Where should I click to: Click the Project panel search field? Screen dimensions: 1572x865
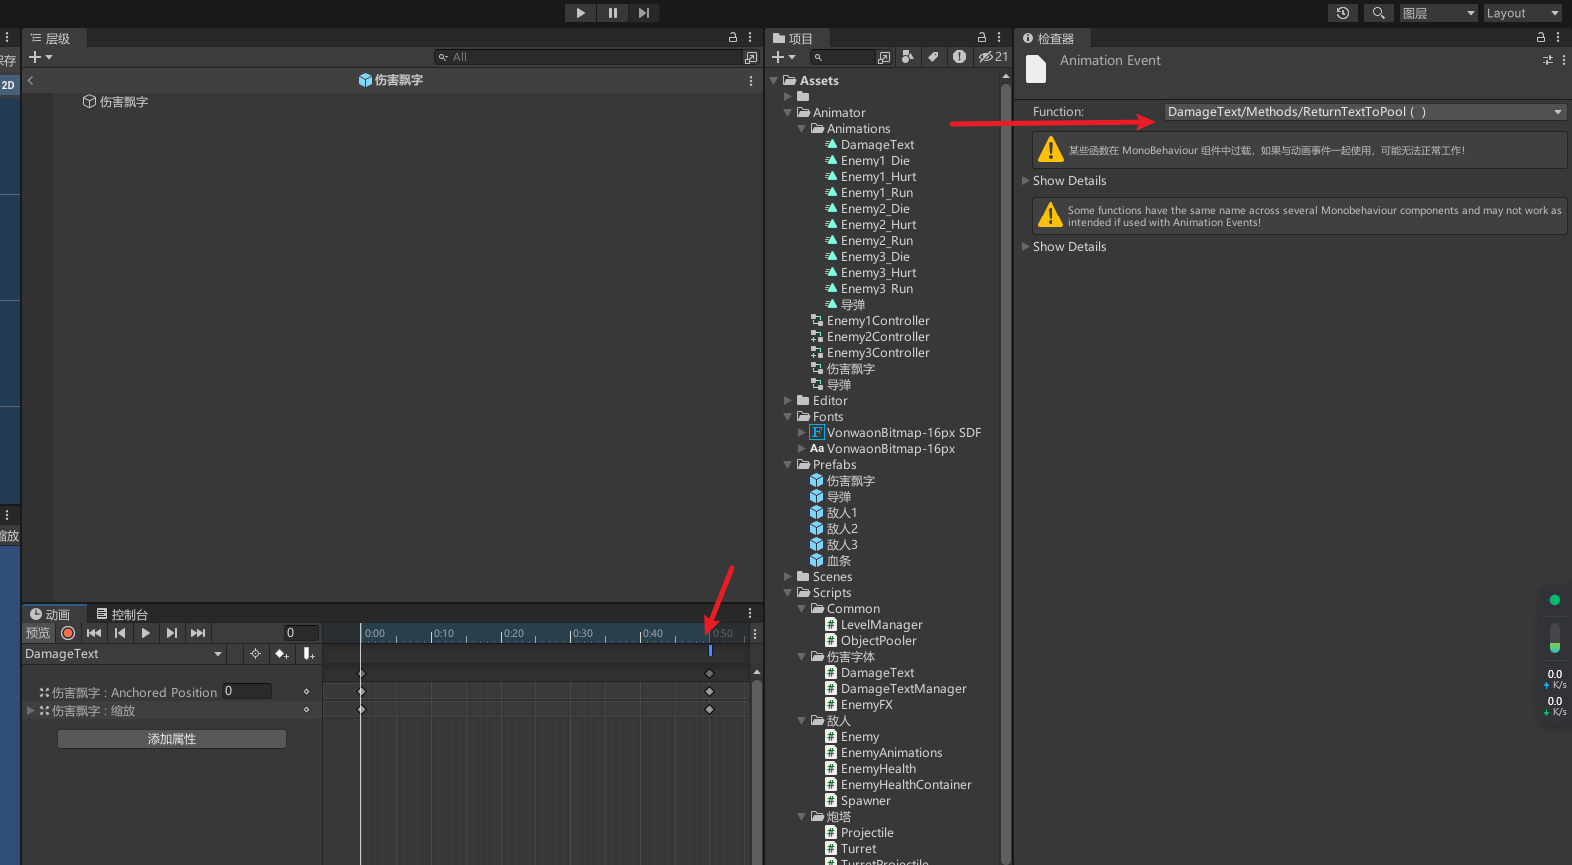click(x=842, y=57)
